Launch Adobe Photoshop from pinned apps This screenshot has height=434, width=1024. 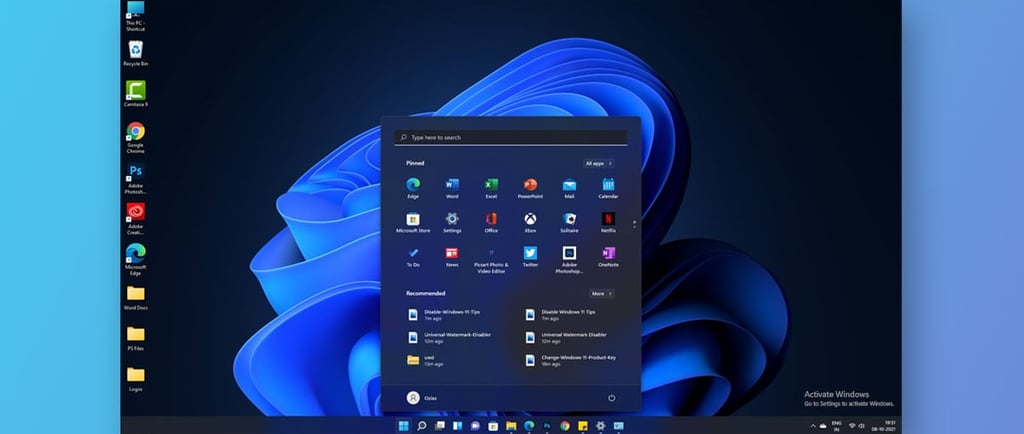tap(569, 260)
